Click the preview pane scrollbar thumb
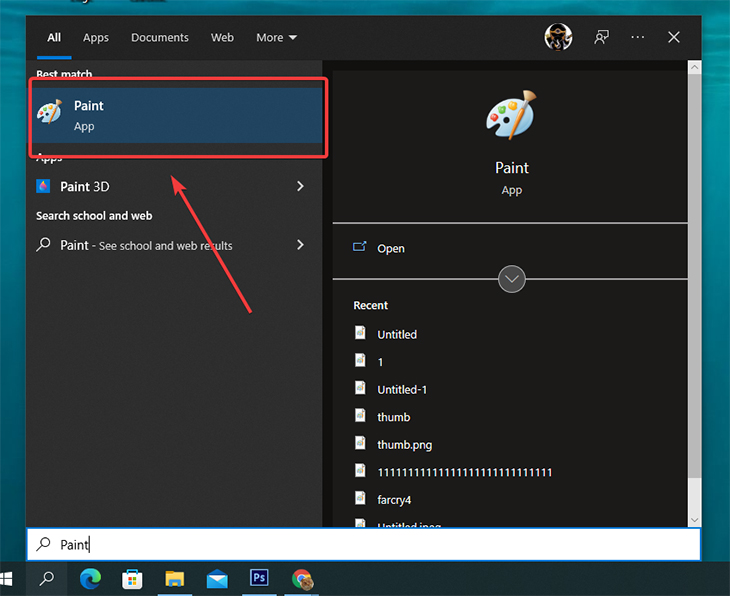The width and height of the screenshot is (730, 596). 694,275
